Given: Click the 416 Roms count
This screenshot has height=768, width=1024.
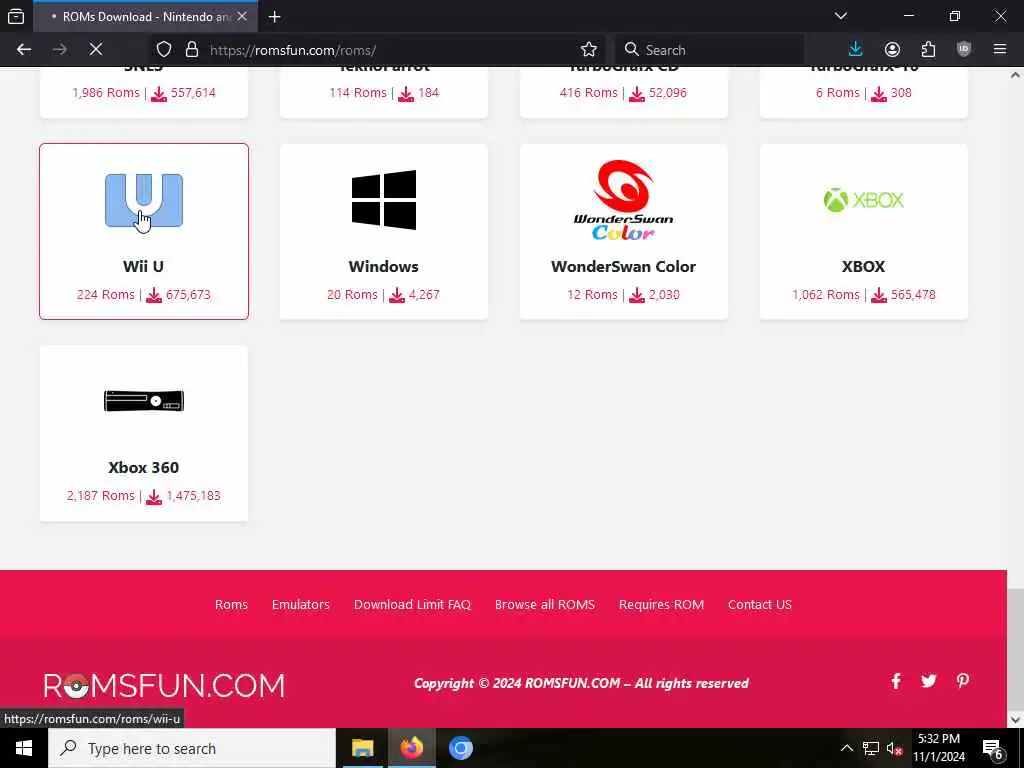Looking at the screenshot, I should coord(588,93).
